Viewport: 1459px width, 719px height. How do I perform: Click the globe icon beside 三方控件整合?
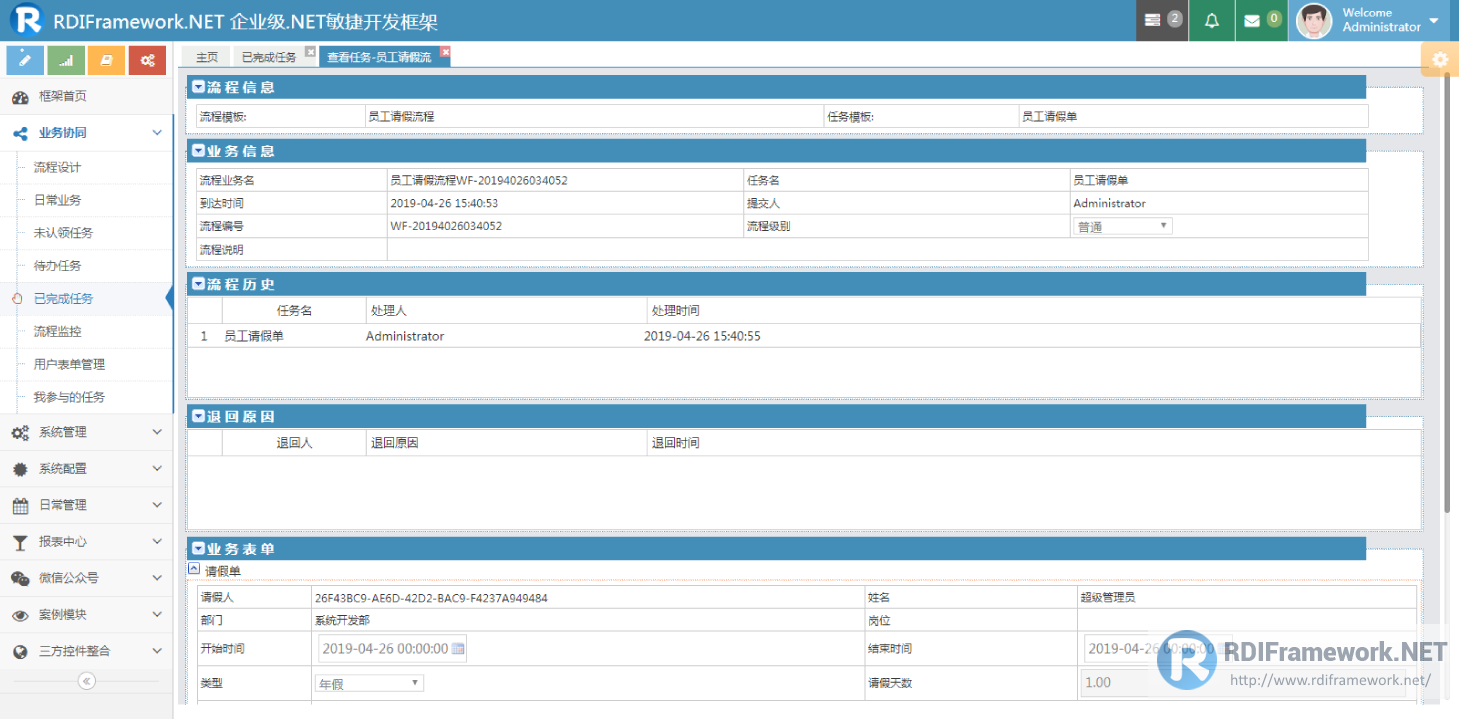20,651
